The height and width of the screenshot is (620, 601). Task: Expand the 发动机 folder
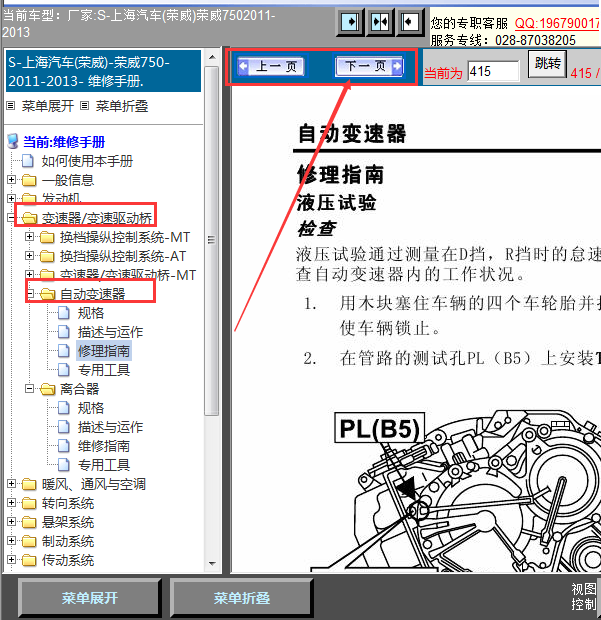pos(11,198)
